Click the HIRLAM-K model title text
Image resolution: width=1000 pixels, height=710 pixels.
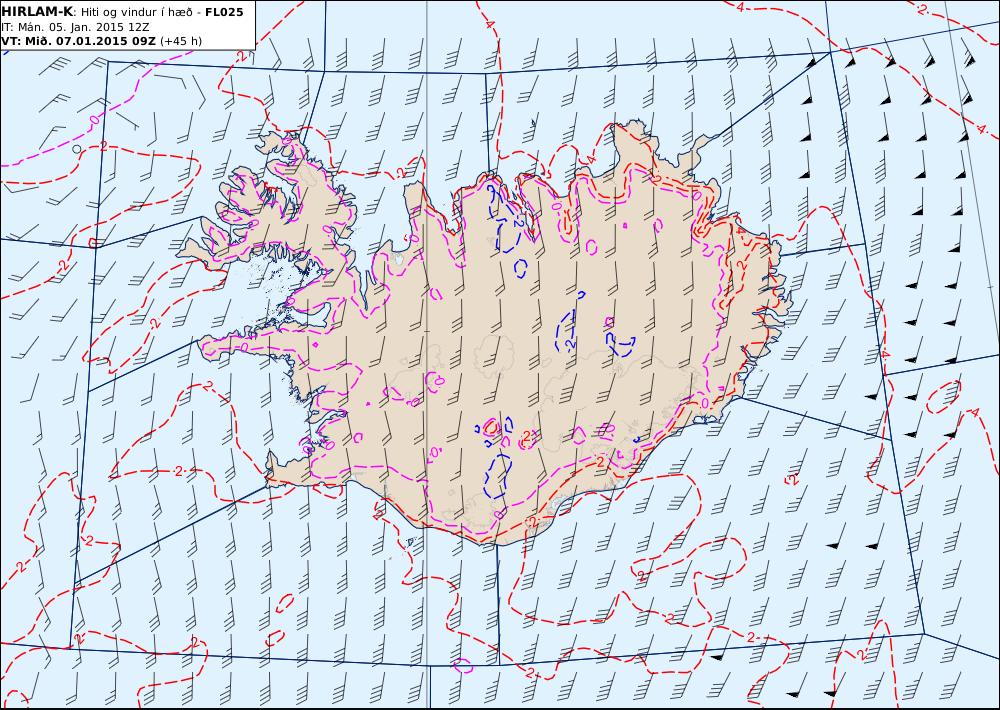coord(37,12)
